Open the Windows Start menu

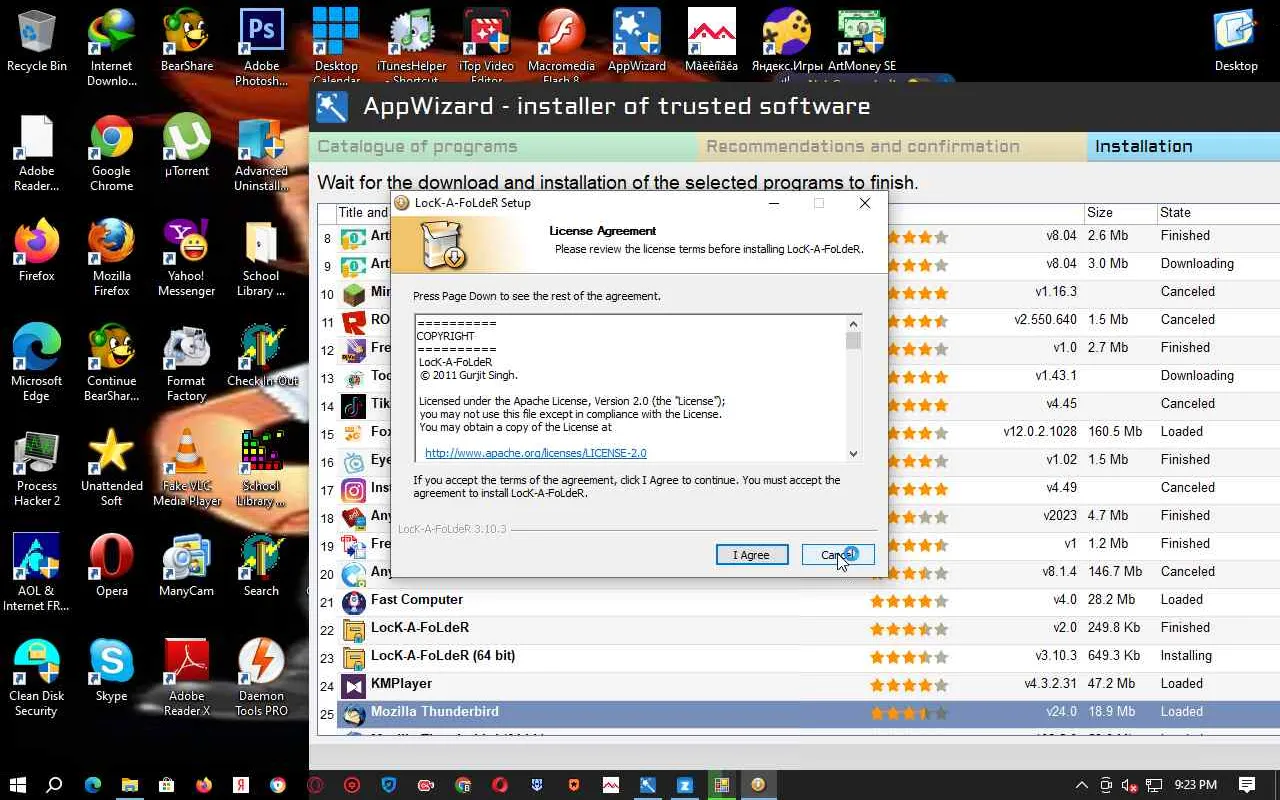[18, 785]
